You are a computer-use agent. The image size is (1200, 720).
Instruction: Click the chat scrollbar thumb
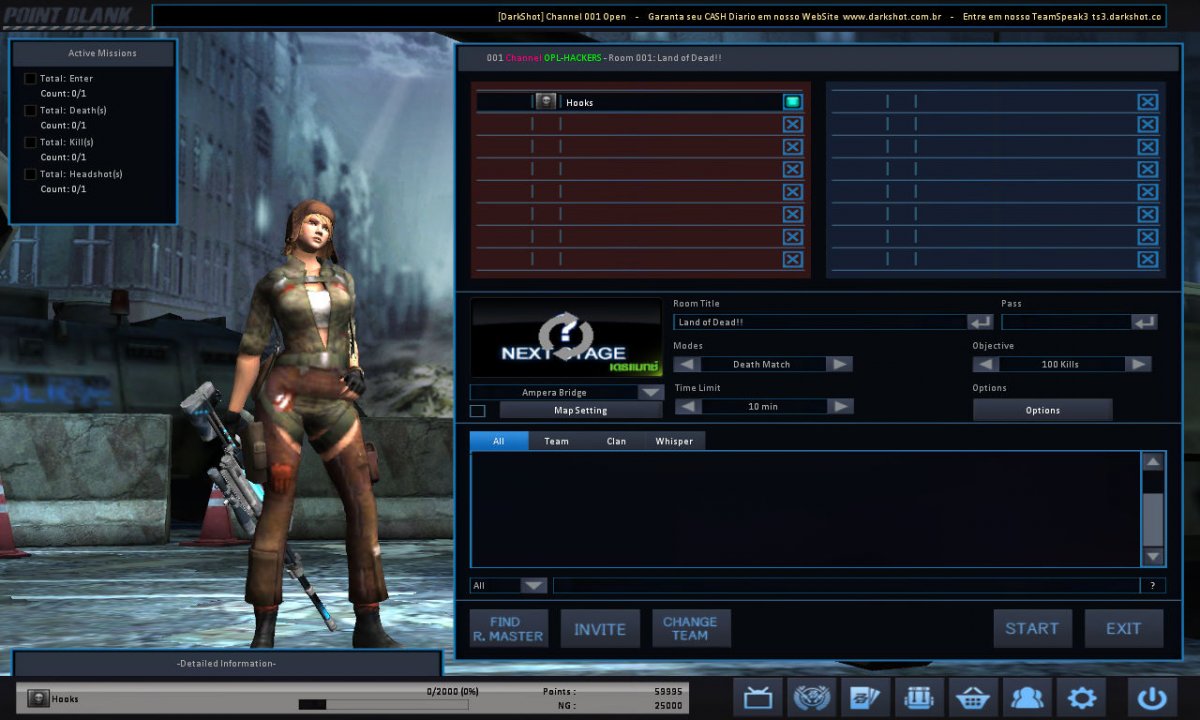(1153, 518)
